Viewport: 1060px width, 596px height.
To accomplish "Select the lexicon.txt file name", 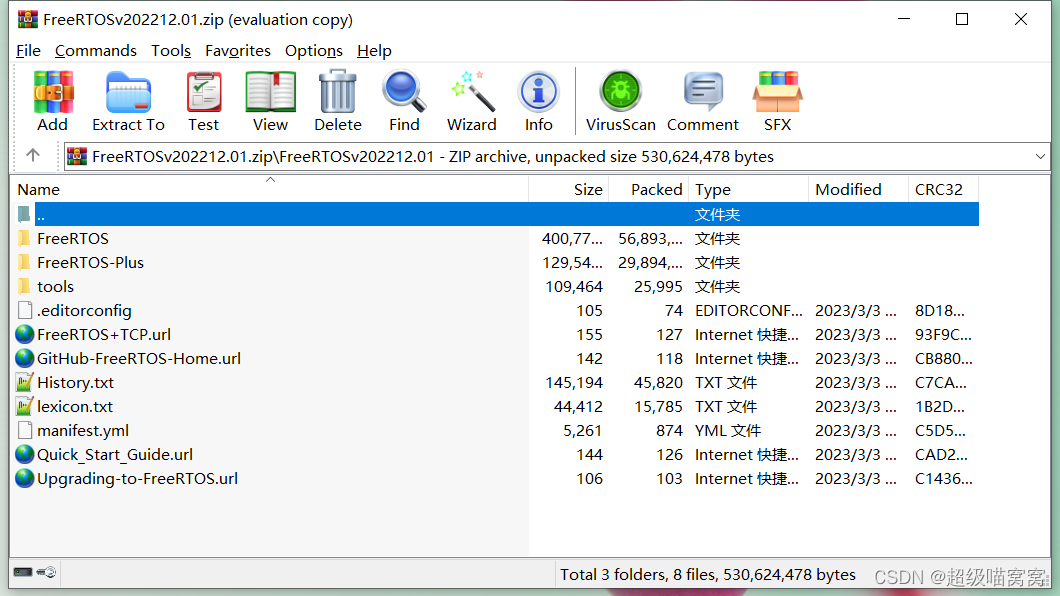I will coord(75,406).
